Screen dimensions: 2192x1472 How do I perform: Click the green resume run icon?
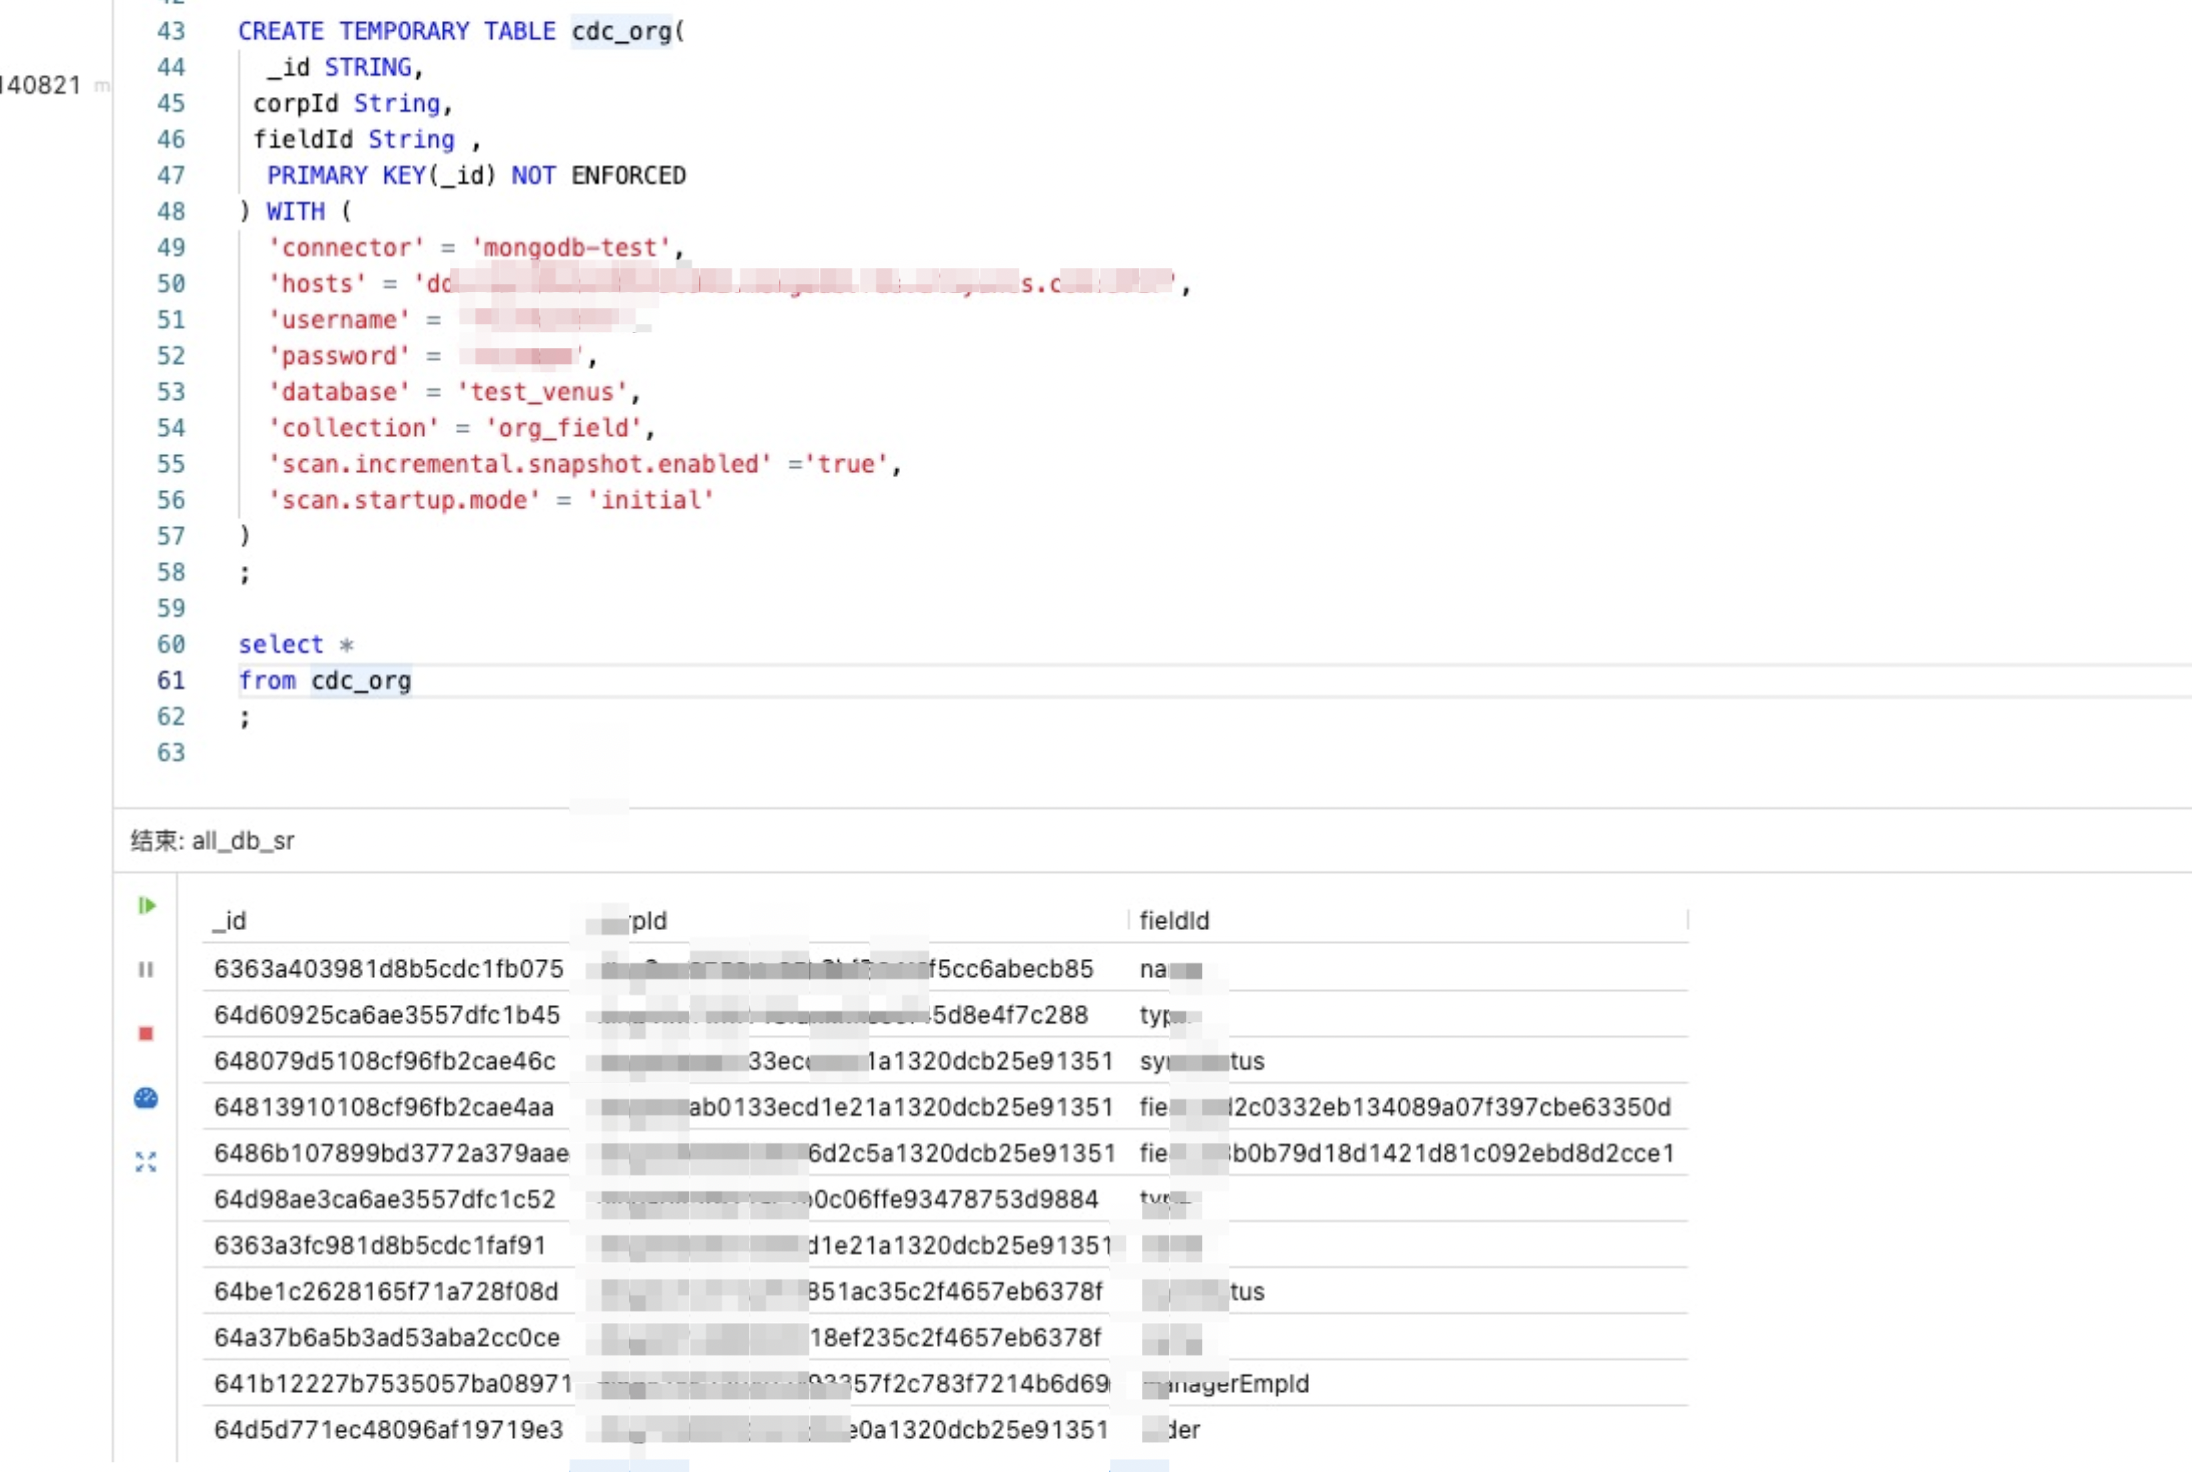tap(146, 906)
